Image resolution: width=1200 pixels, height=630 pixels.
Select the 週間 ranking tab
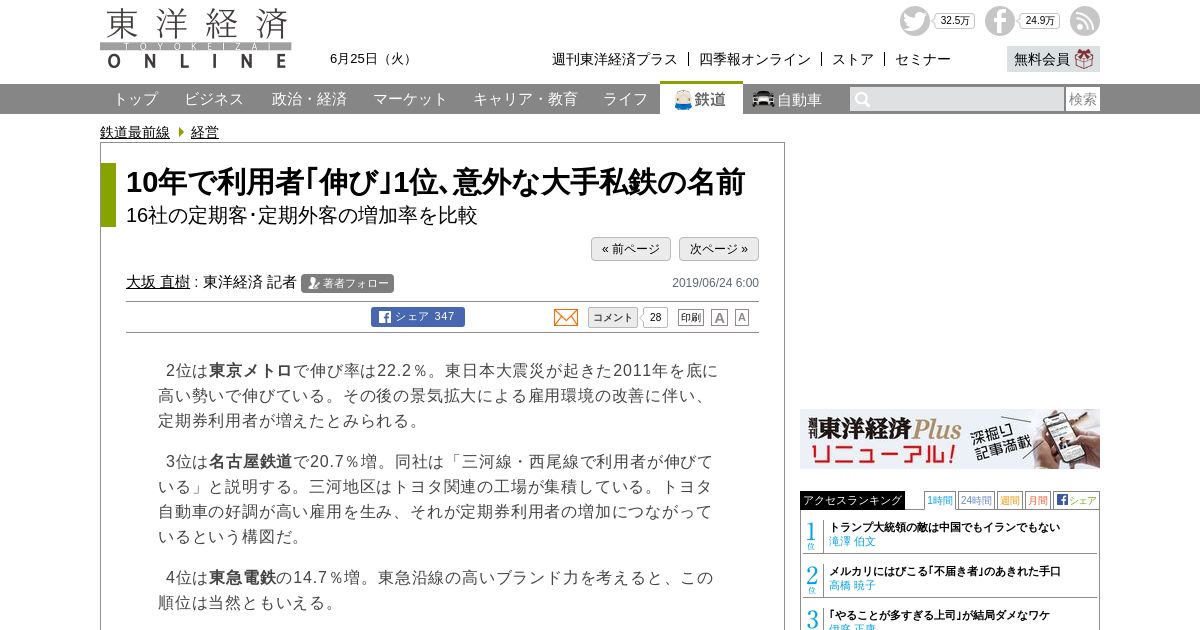[1009, 500]
